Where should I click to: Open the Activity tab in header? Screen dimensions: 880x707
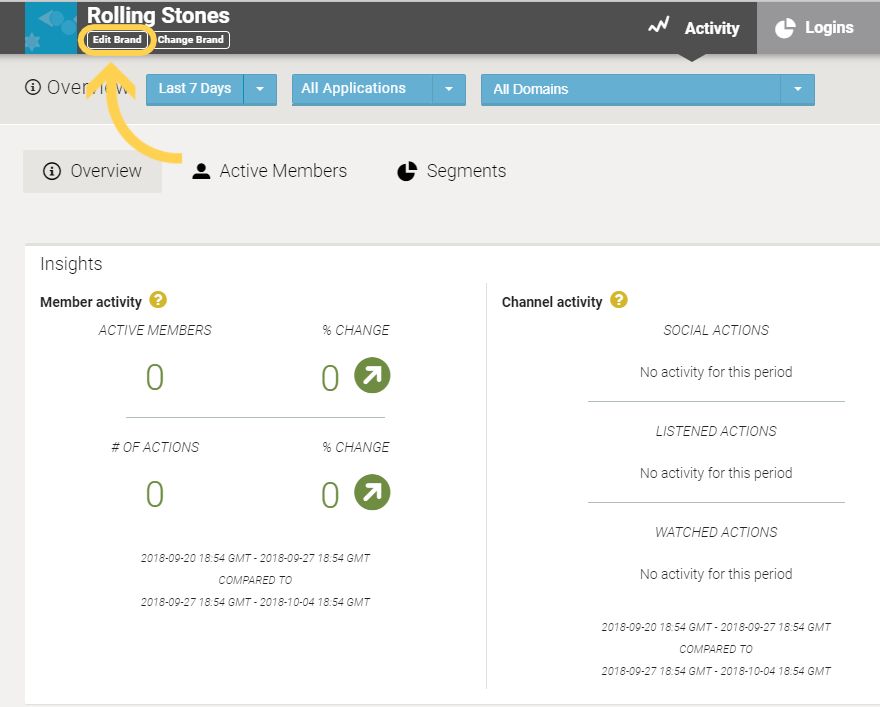click(x=693, y=28)
